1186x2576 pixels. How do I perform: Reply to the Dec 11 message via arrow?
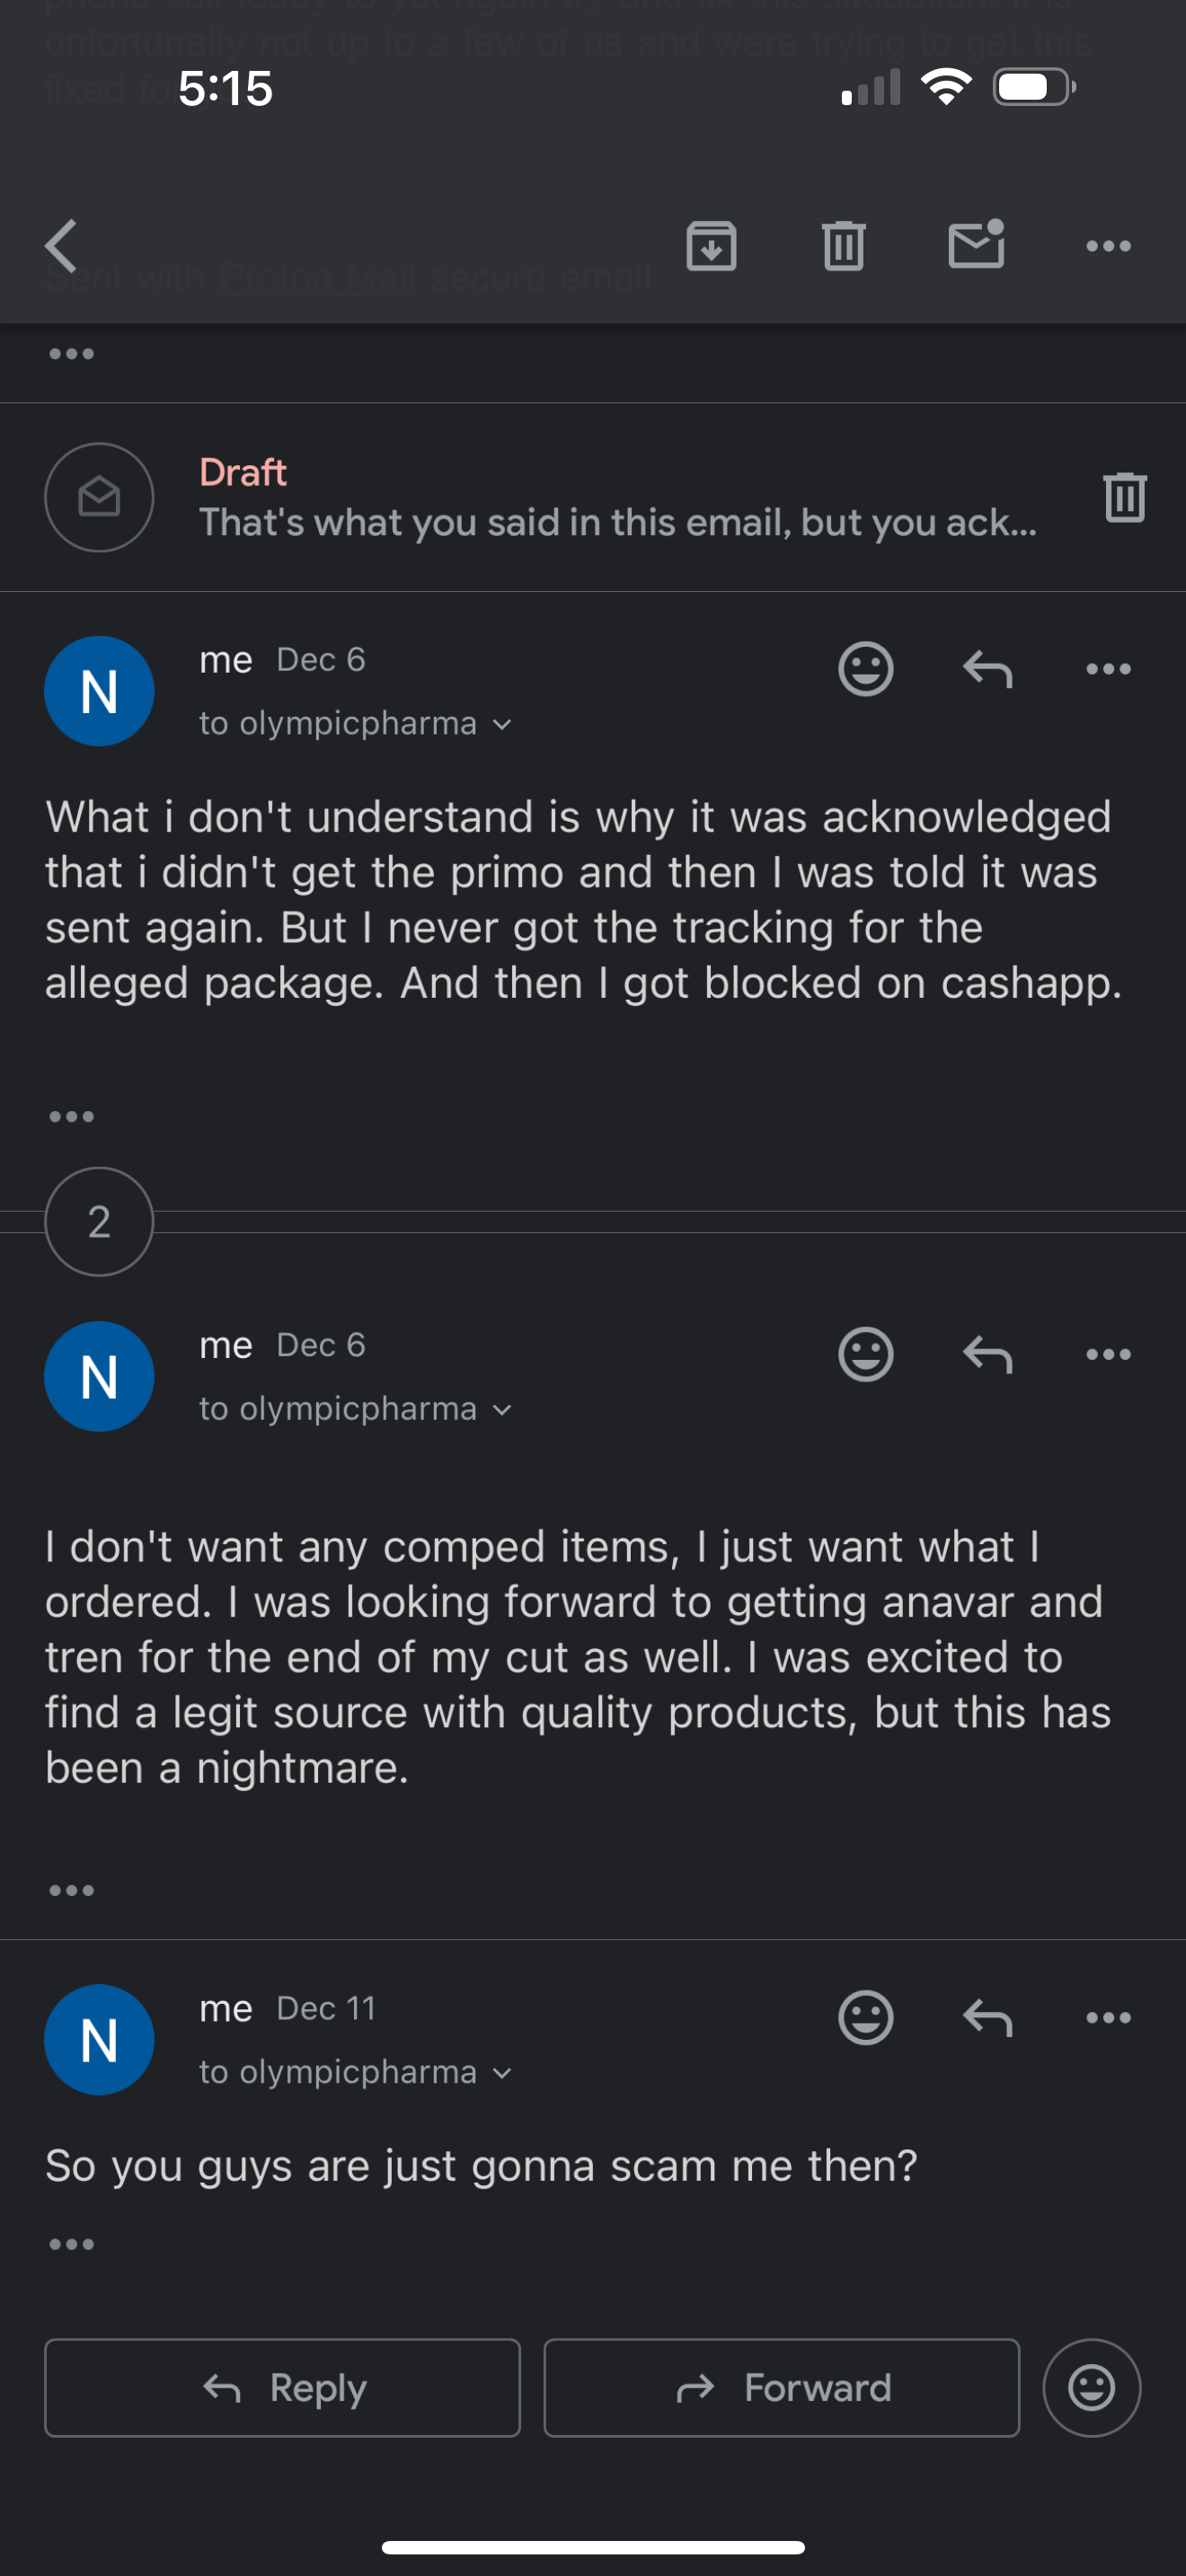pos(987,2017)
